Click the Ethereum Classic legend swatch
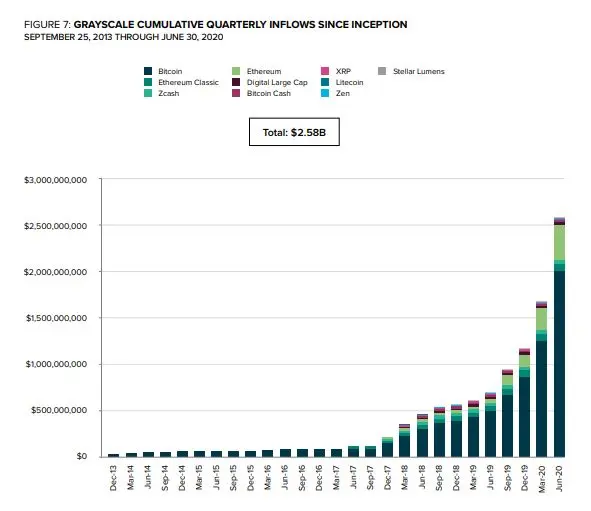 [x=148, y=82]
